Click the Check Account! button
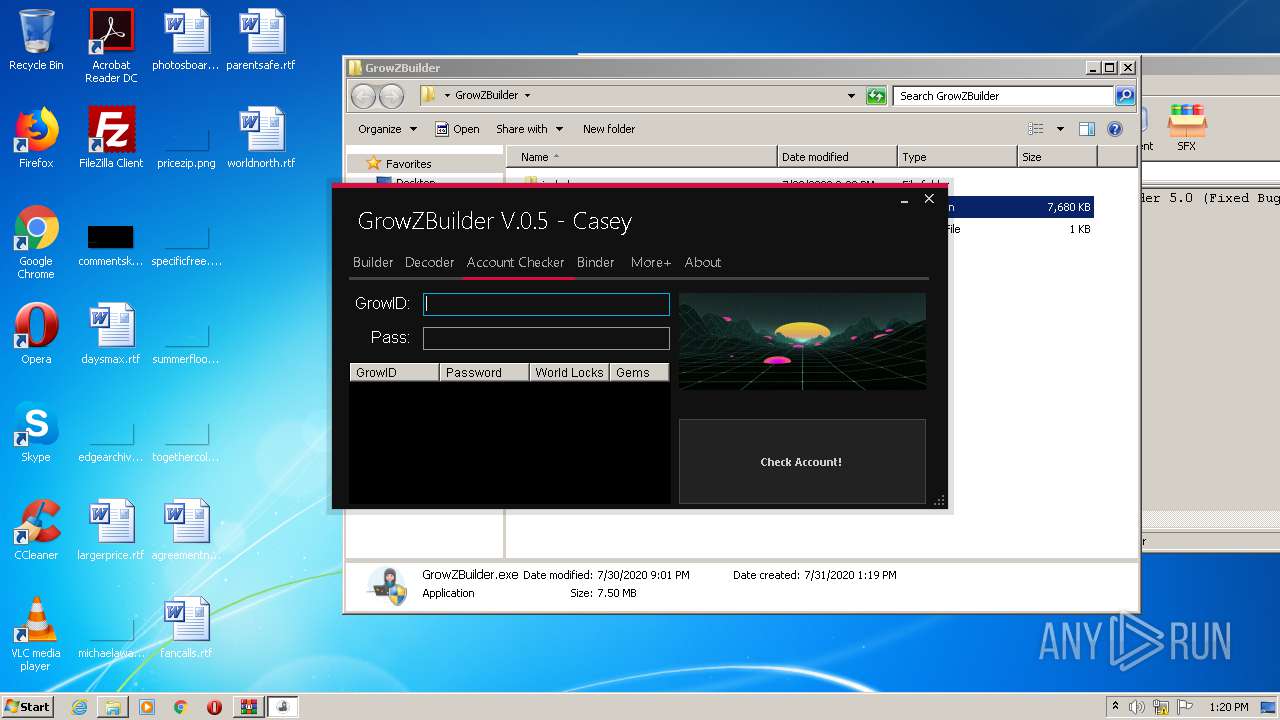This screenshot has height=720, width=1280. [x=802, y=462]
